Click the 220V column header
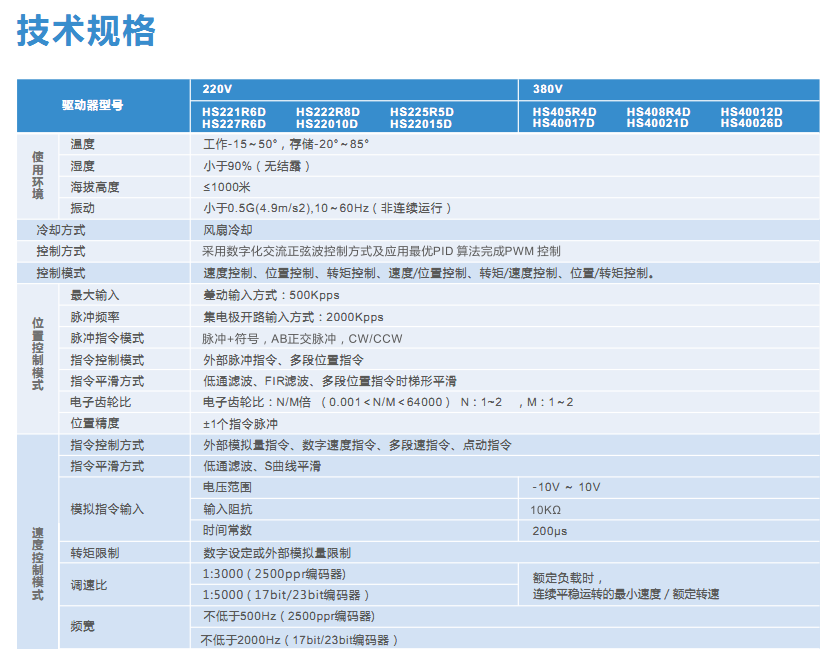 coord(215,88)
